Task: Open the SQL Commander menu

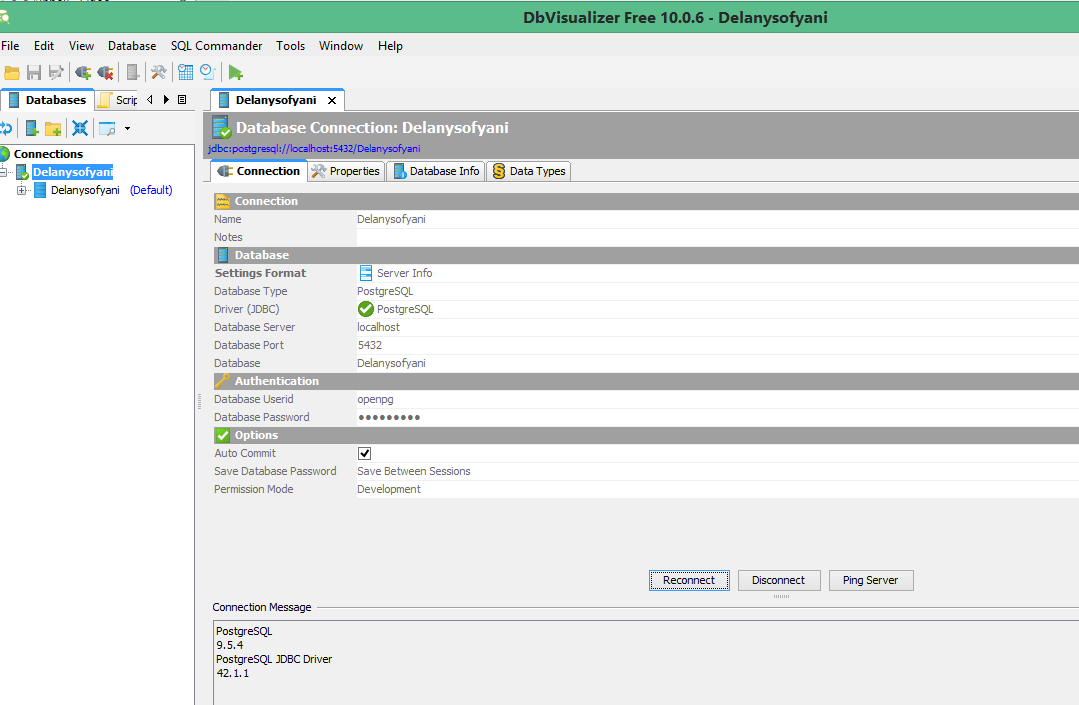Action: 217,46
